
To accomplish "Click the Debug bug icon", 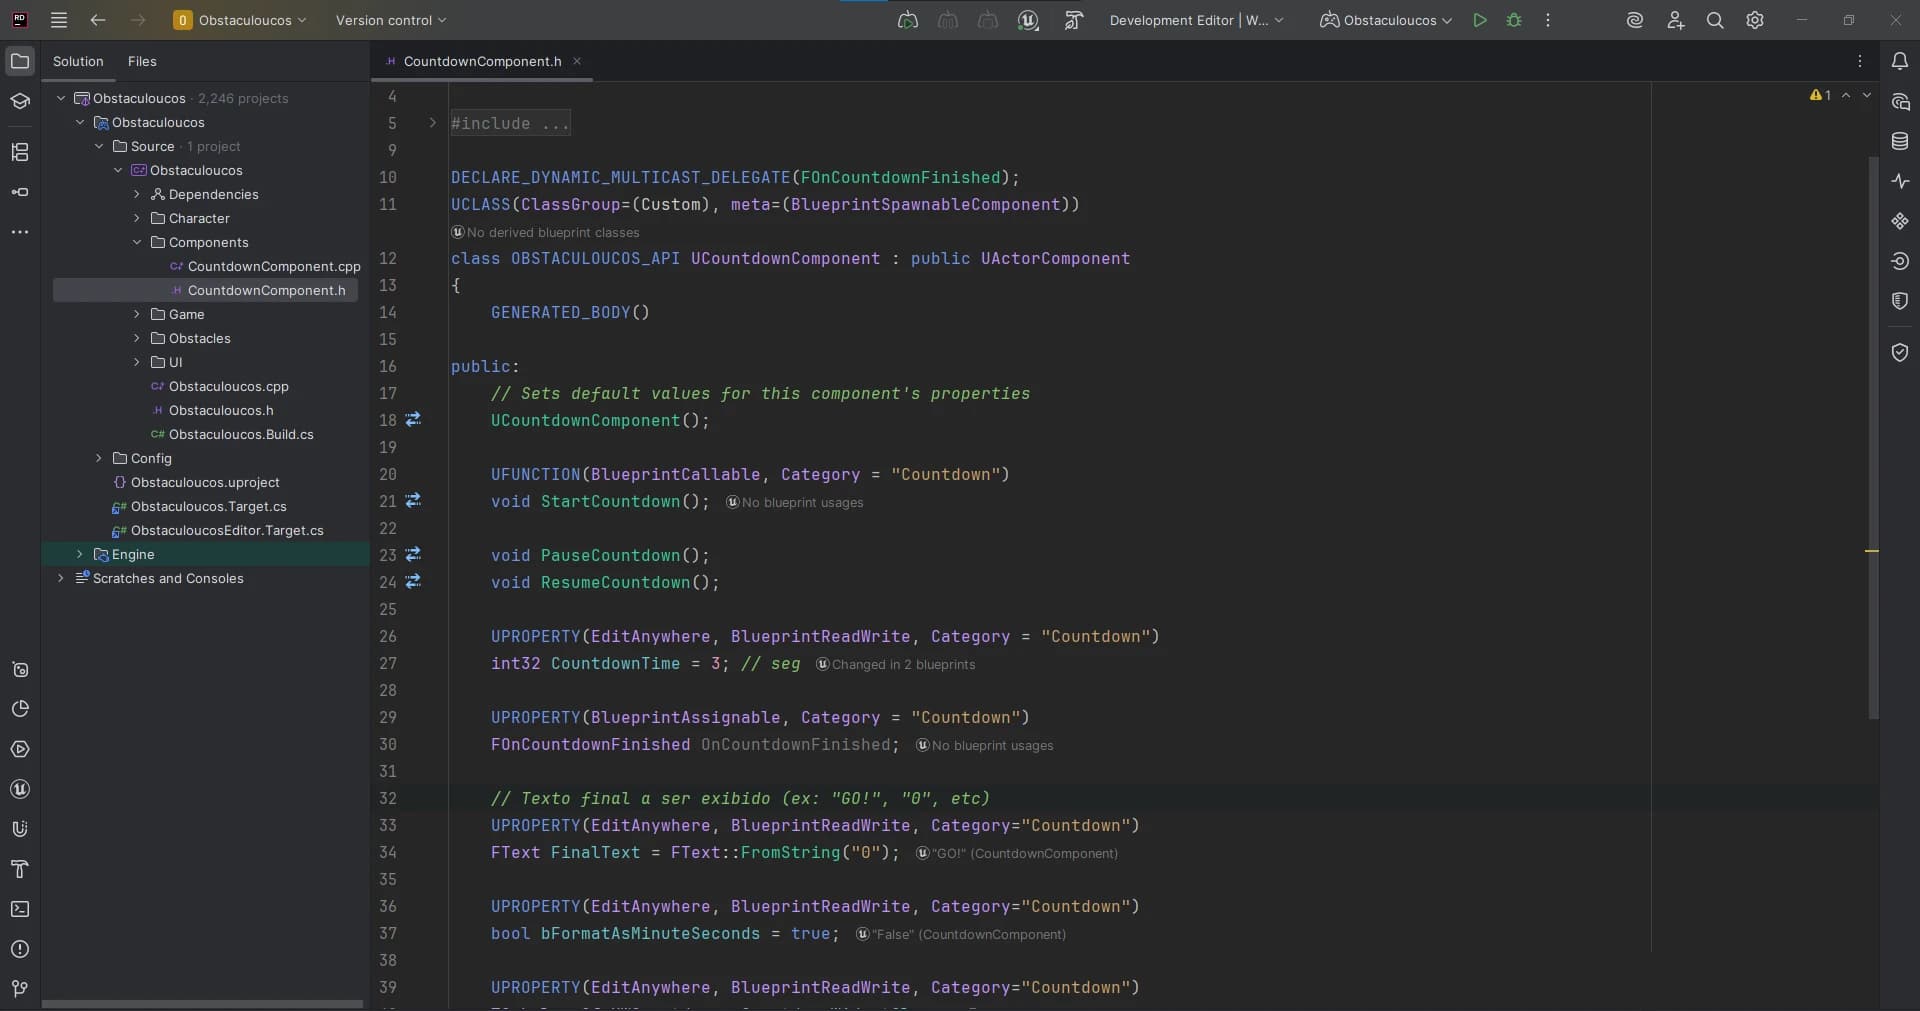I will click(1514, 20).
